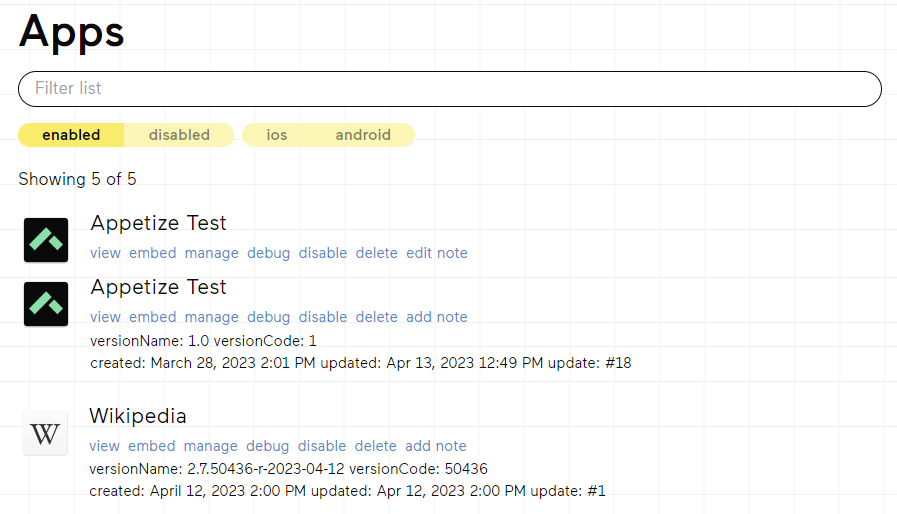897x514 pixels.
Task: Open edit note for first Appetize Test
Action: pos(436,253)
